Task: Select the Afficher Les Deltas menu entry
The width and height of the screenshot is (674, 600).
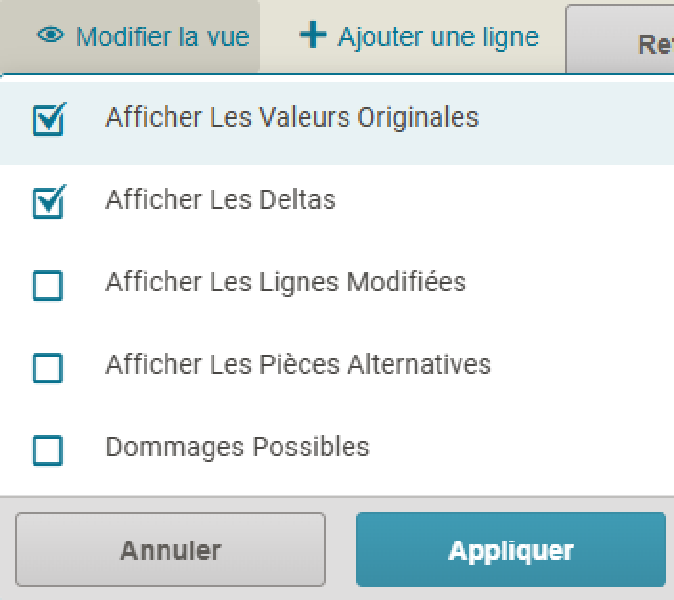Action: [x=220, y=200]
